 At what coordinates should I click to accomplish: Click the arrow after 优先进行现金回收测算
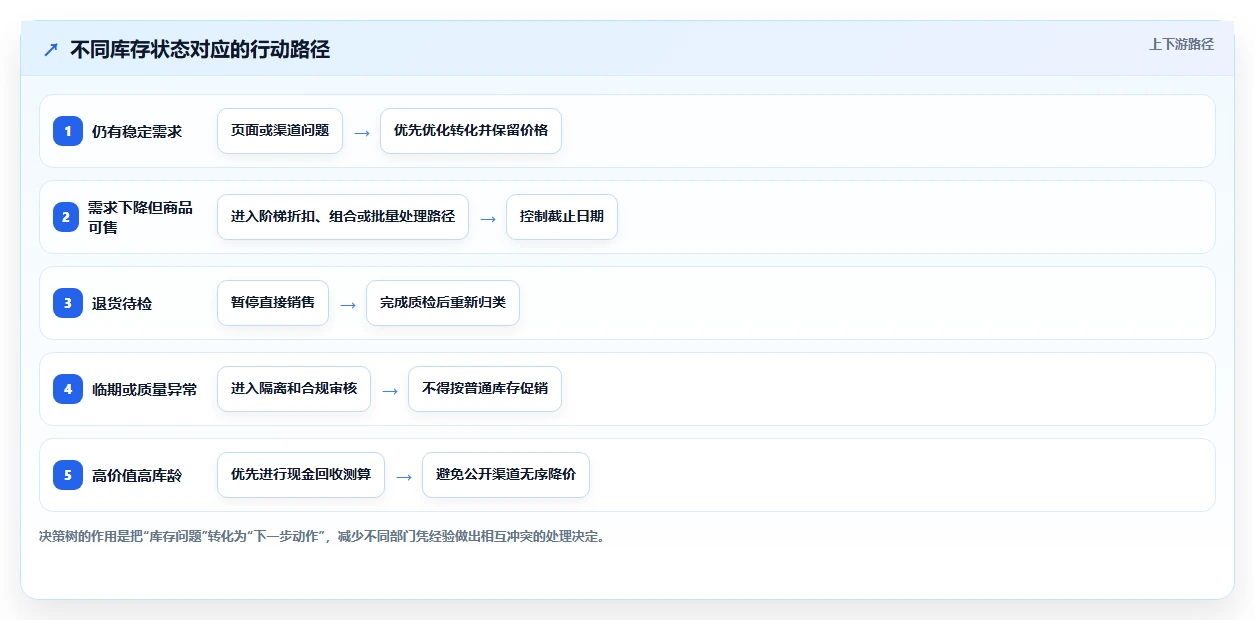404,476
